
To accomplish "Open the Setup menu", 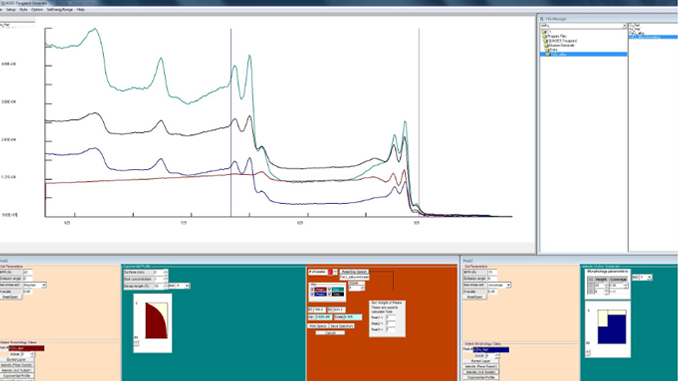I will click(x=11, y=10).
